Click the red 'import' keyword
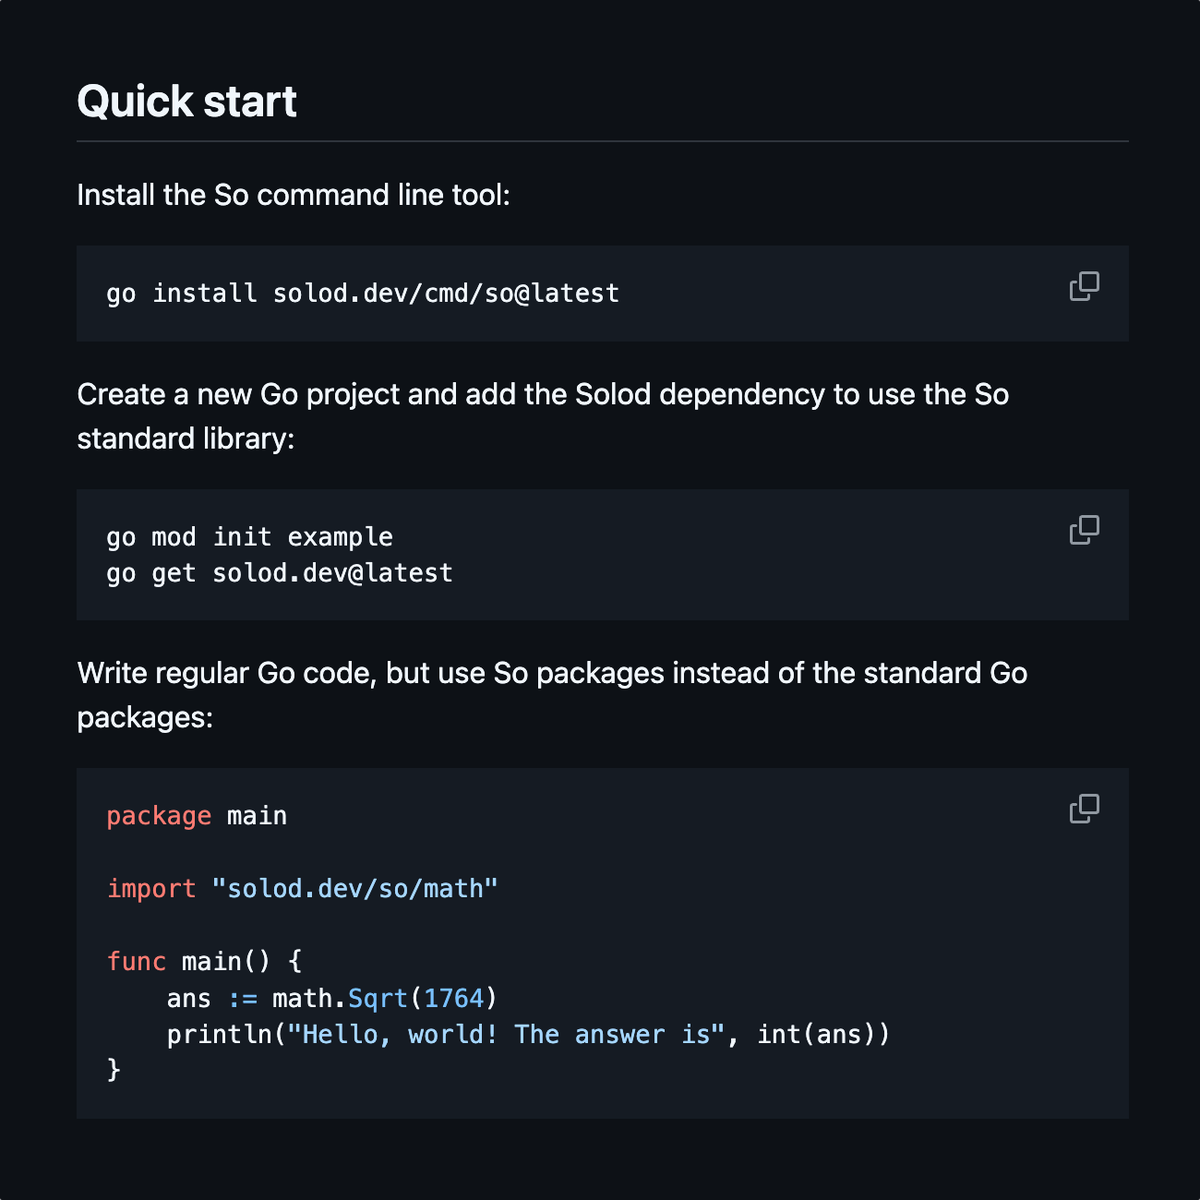Screen dimensions: 1200x1200 [151, 888]
